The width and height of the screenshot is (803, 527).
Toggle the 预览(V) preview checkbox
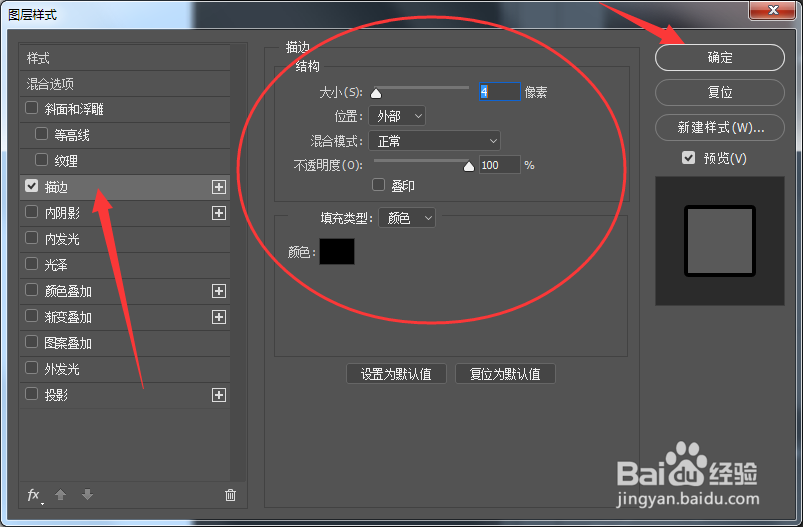coord(689,158)
